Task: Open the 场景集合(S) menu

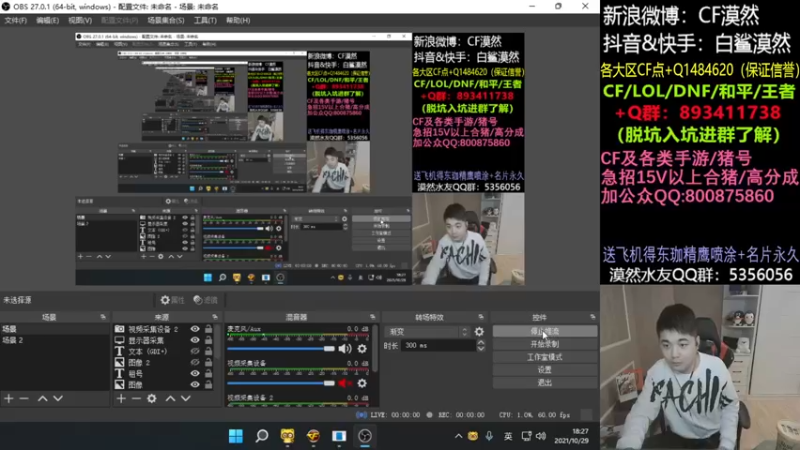Action: pos(166,20)
